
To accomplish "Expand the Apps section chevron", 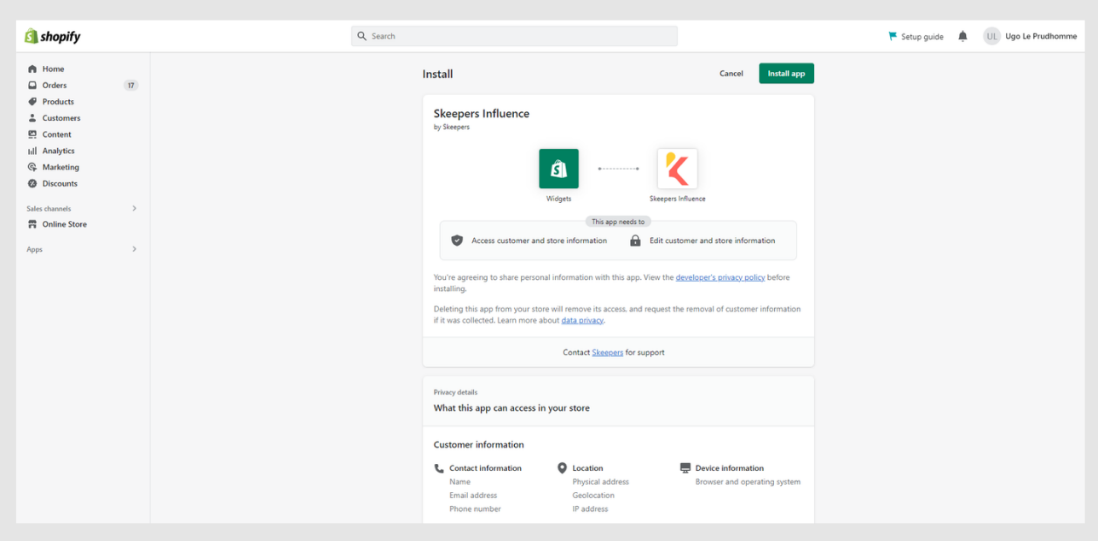I will [134, 249].
